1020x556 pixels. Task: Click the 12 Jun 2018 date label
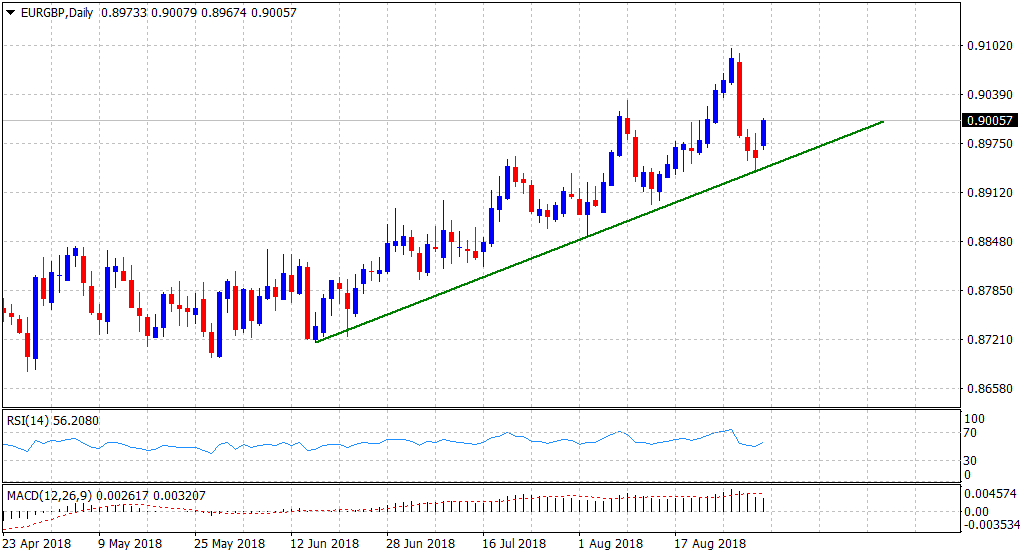coord(325,544)
